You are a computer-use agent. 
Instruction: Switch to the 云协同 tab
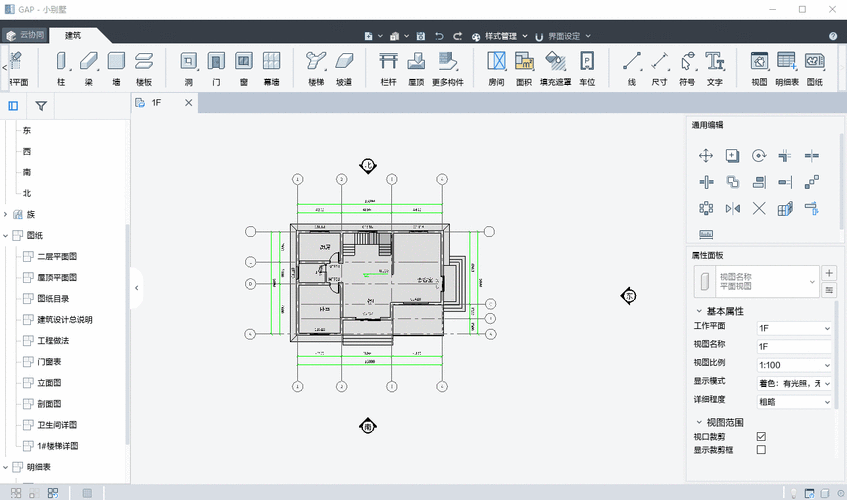[x=25, y=35]
